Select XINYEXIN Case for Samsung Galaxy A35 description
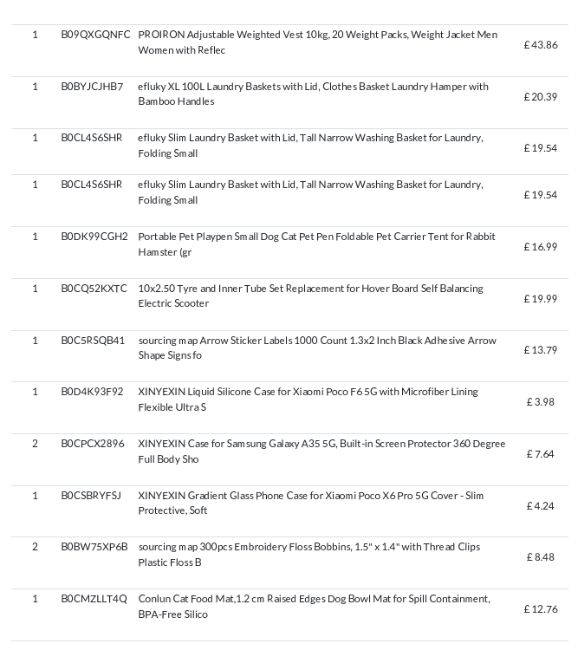The height and width of the screenshot is (650, 578). 322,451
